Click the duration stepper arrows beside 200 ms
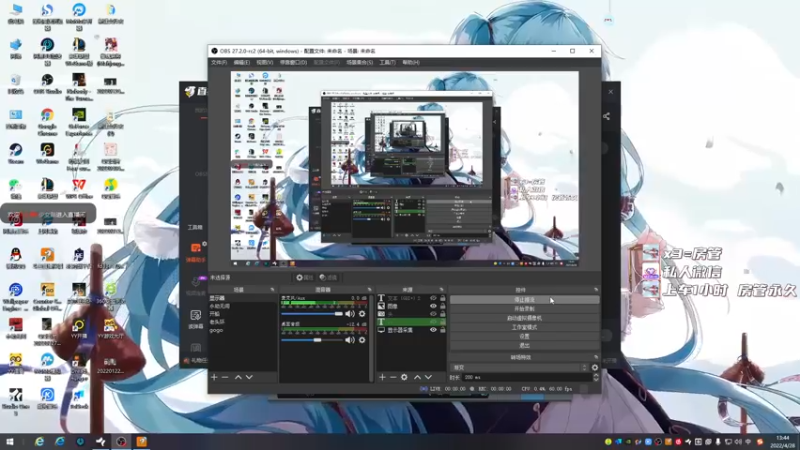Image resolution: width=800 pixels, height=450 pixels. [x=595, y=377]
